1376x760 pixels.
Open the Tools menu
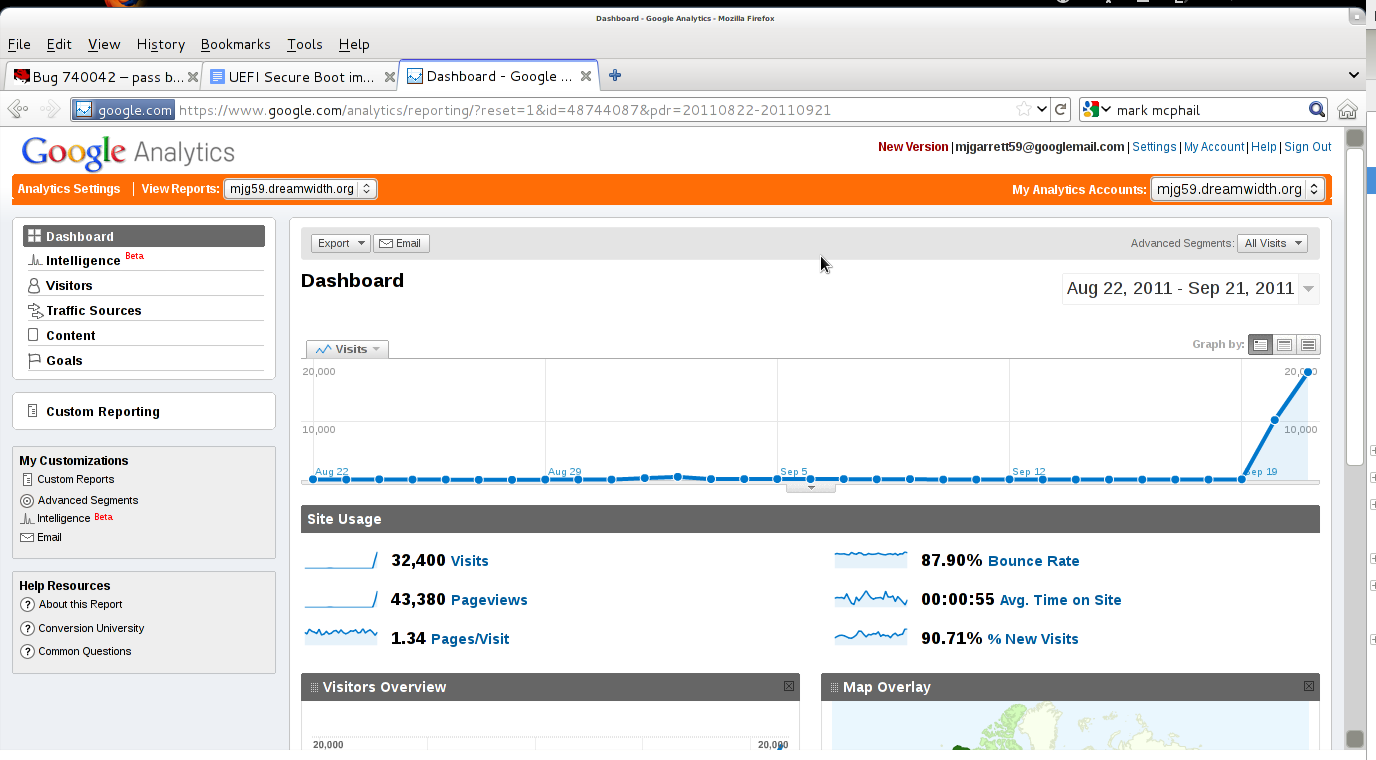click(304, 44)
